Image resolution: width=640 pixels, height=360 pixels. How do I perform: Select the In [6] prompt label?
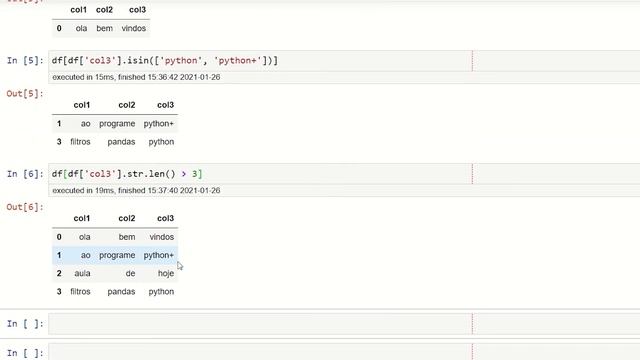(25, 174)
